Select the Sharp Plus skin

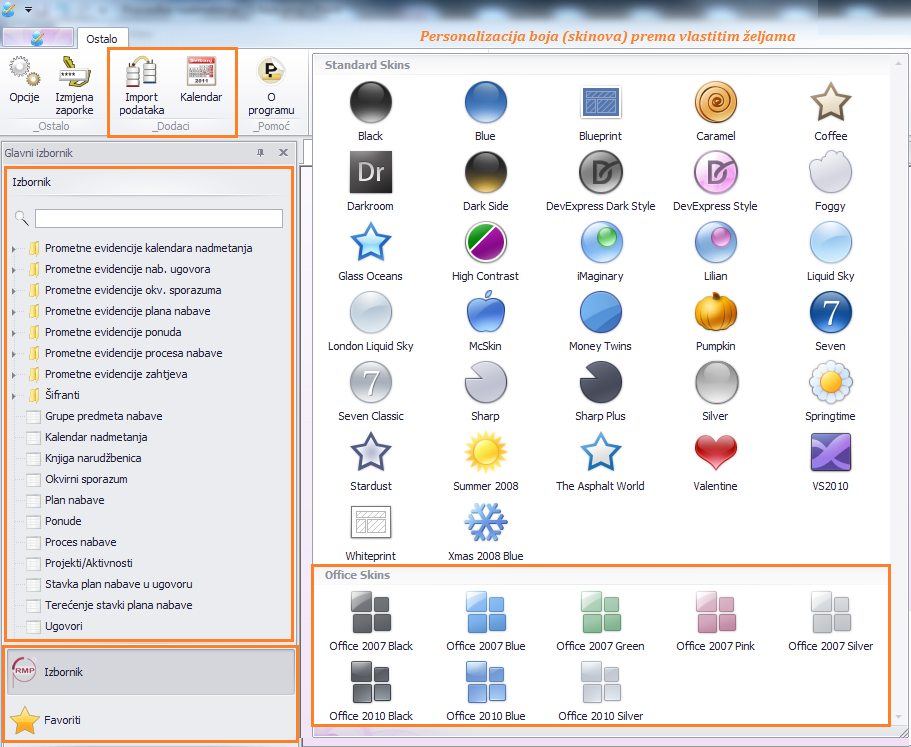click(x=600, y=392)
